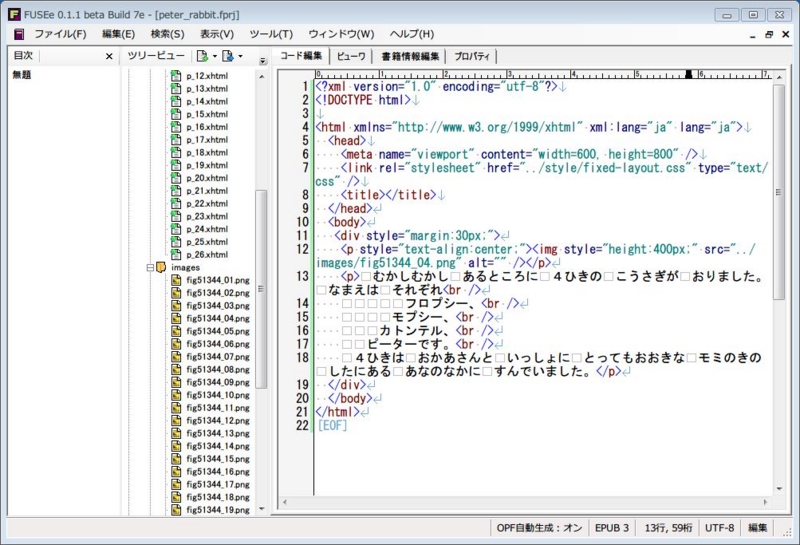The width and height of the screenshot is (800, 545).
Task: Select p_23.xhtml in the tree
Action: [207, 216]
